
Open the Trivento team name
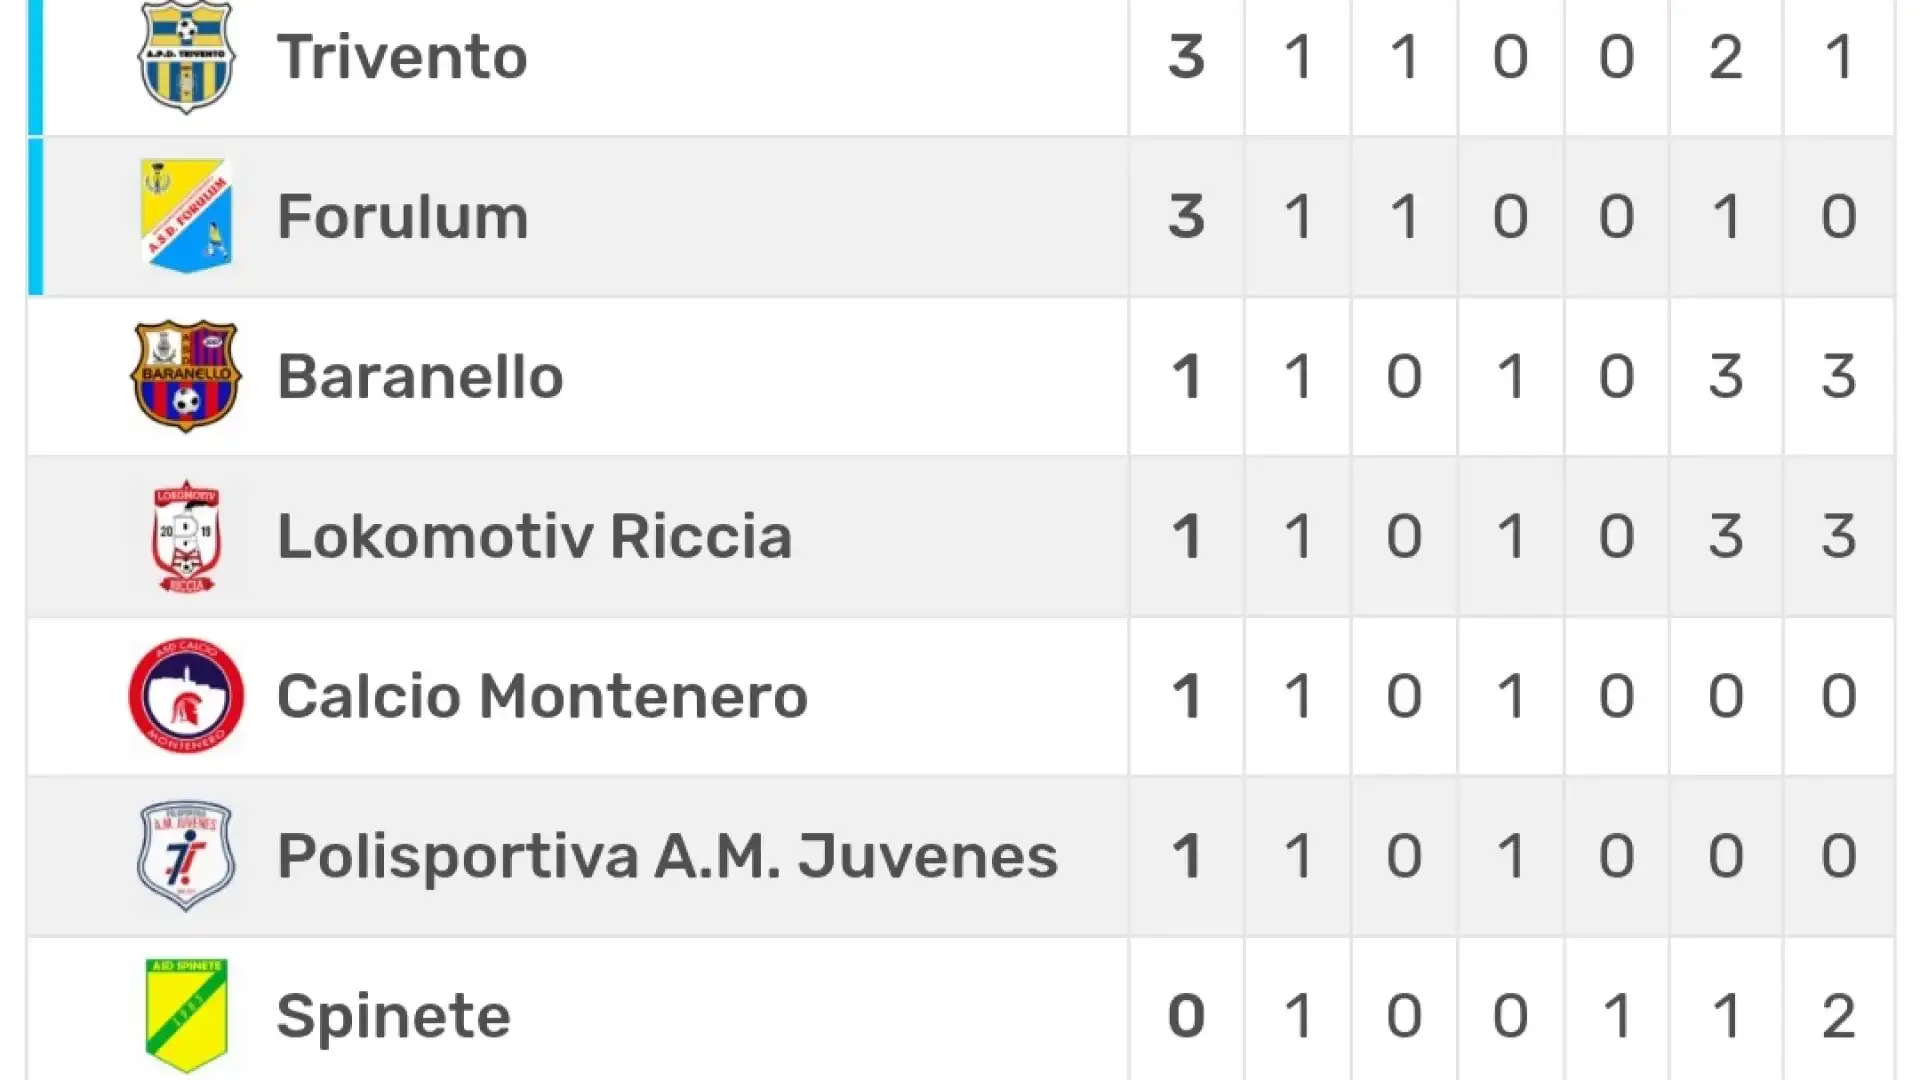[402, 56]
